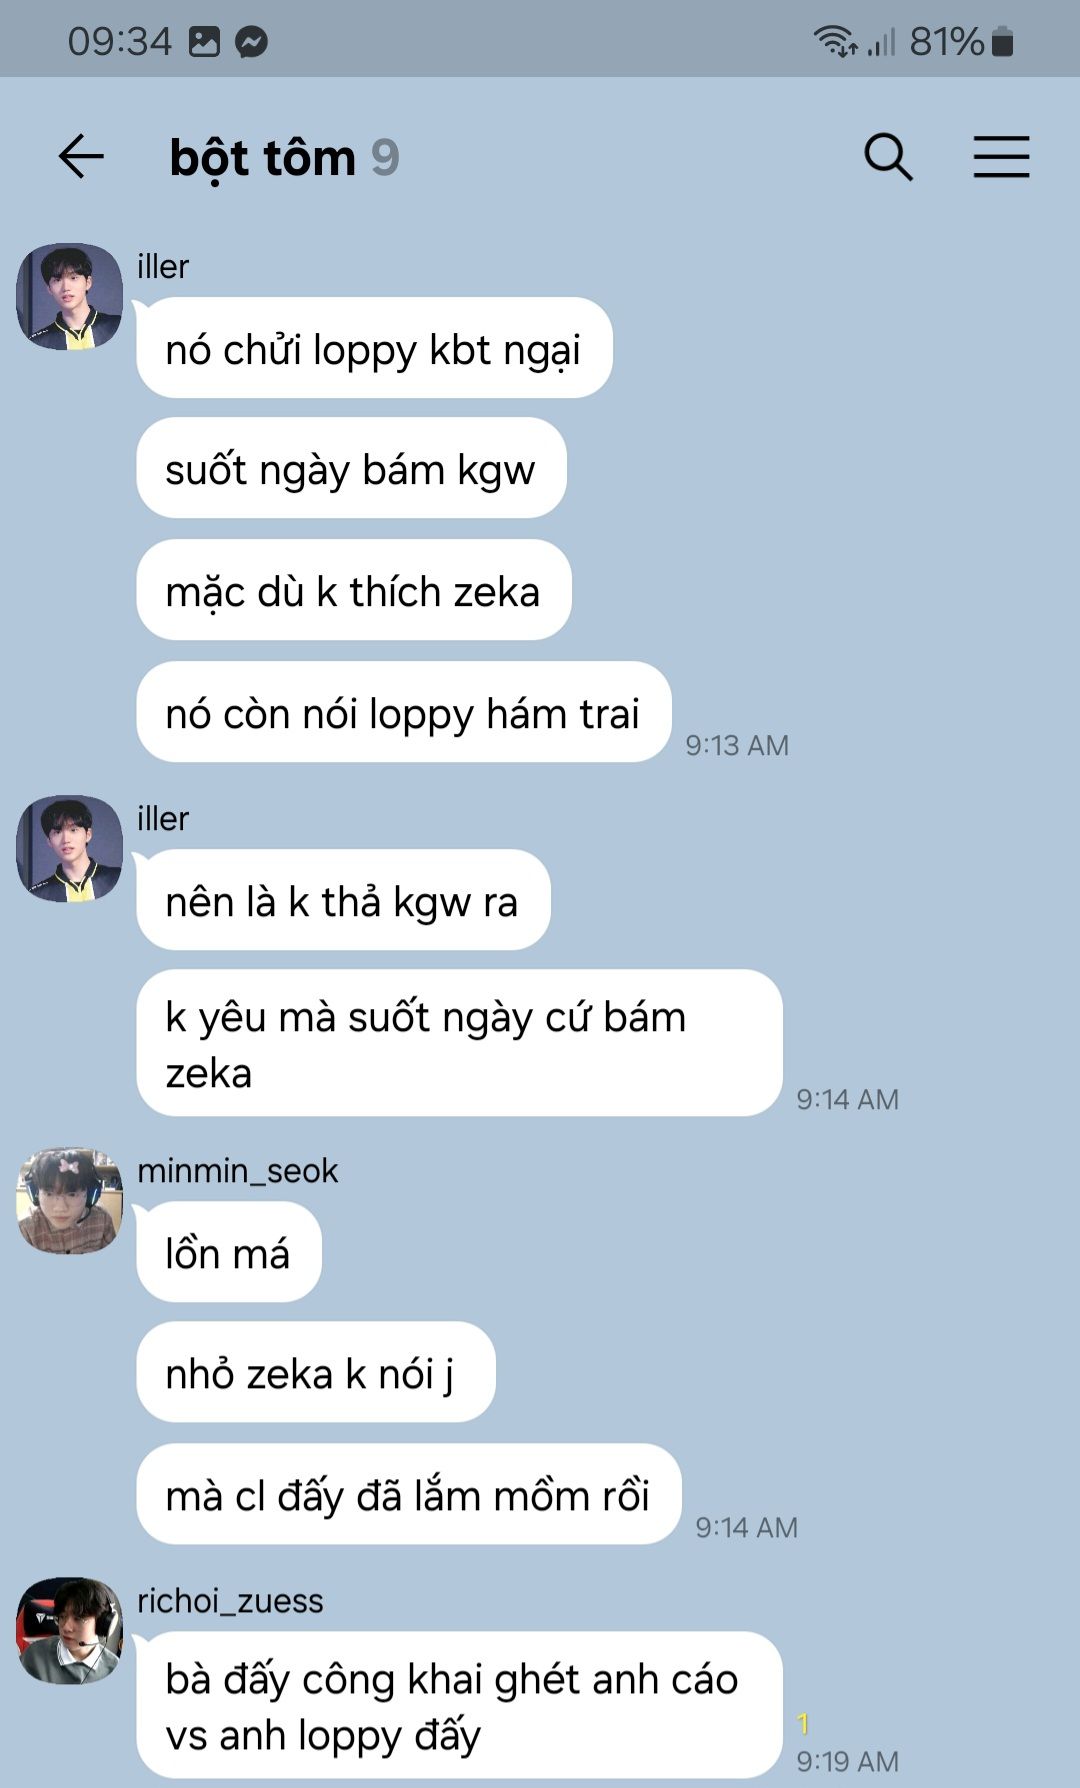Open iller's second profile avatar
1080x1788 pixels.
[x=69, y=849]
